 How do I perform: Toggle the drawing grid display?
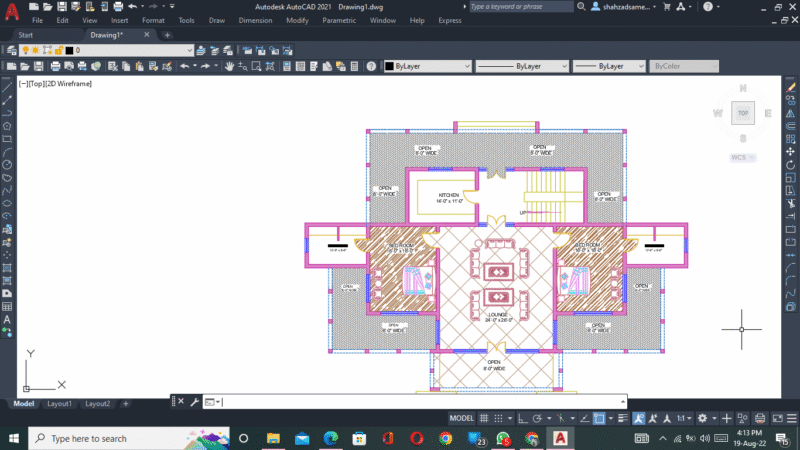click(484, 418)
